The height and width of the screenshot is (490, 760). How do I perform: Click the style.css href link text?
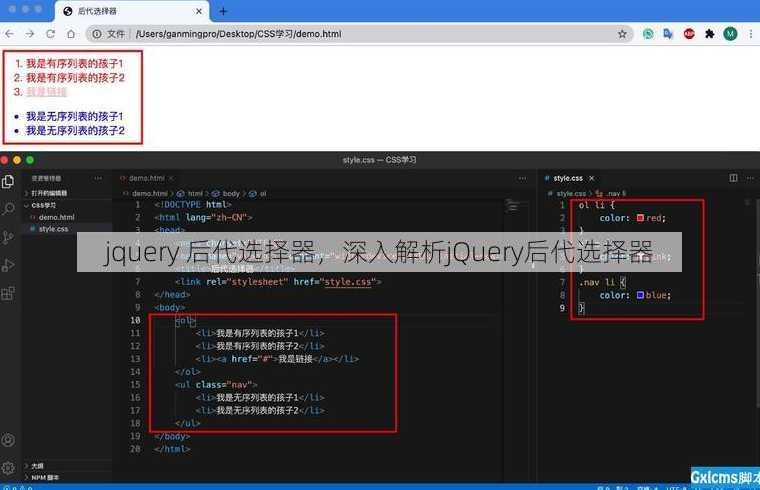[347, 282]
